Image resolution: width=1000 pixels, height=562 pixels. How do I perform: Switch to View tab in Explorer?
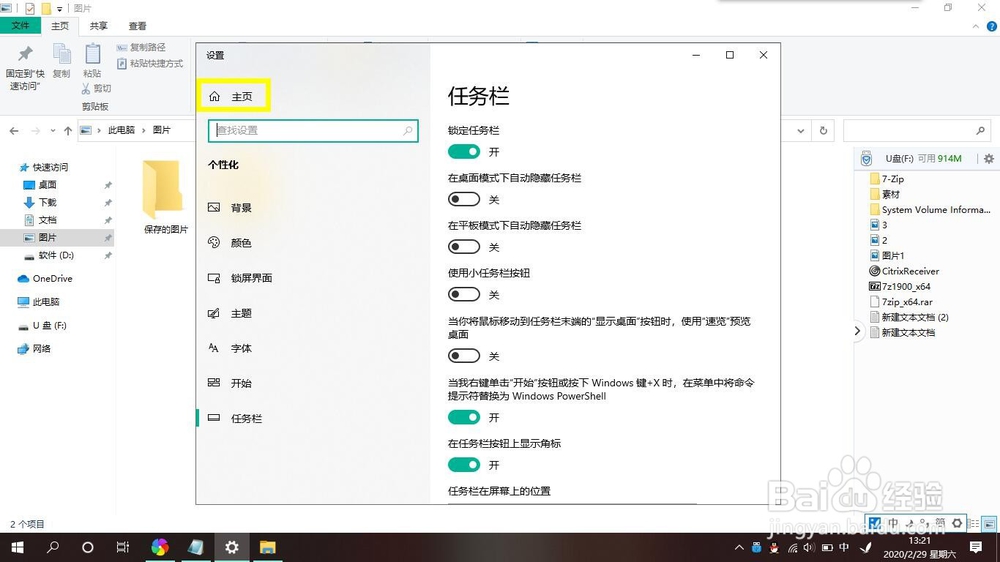[x=137, y=26]
